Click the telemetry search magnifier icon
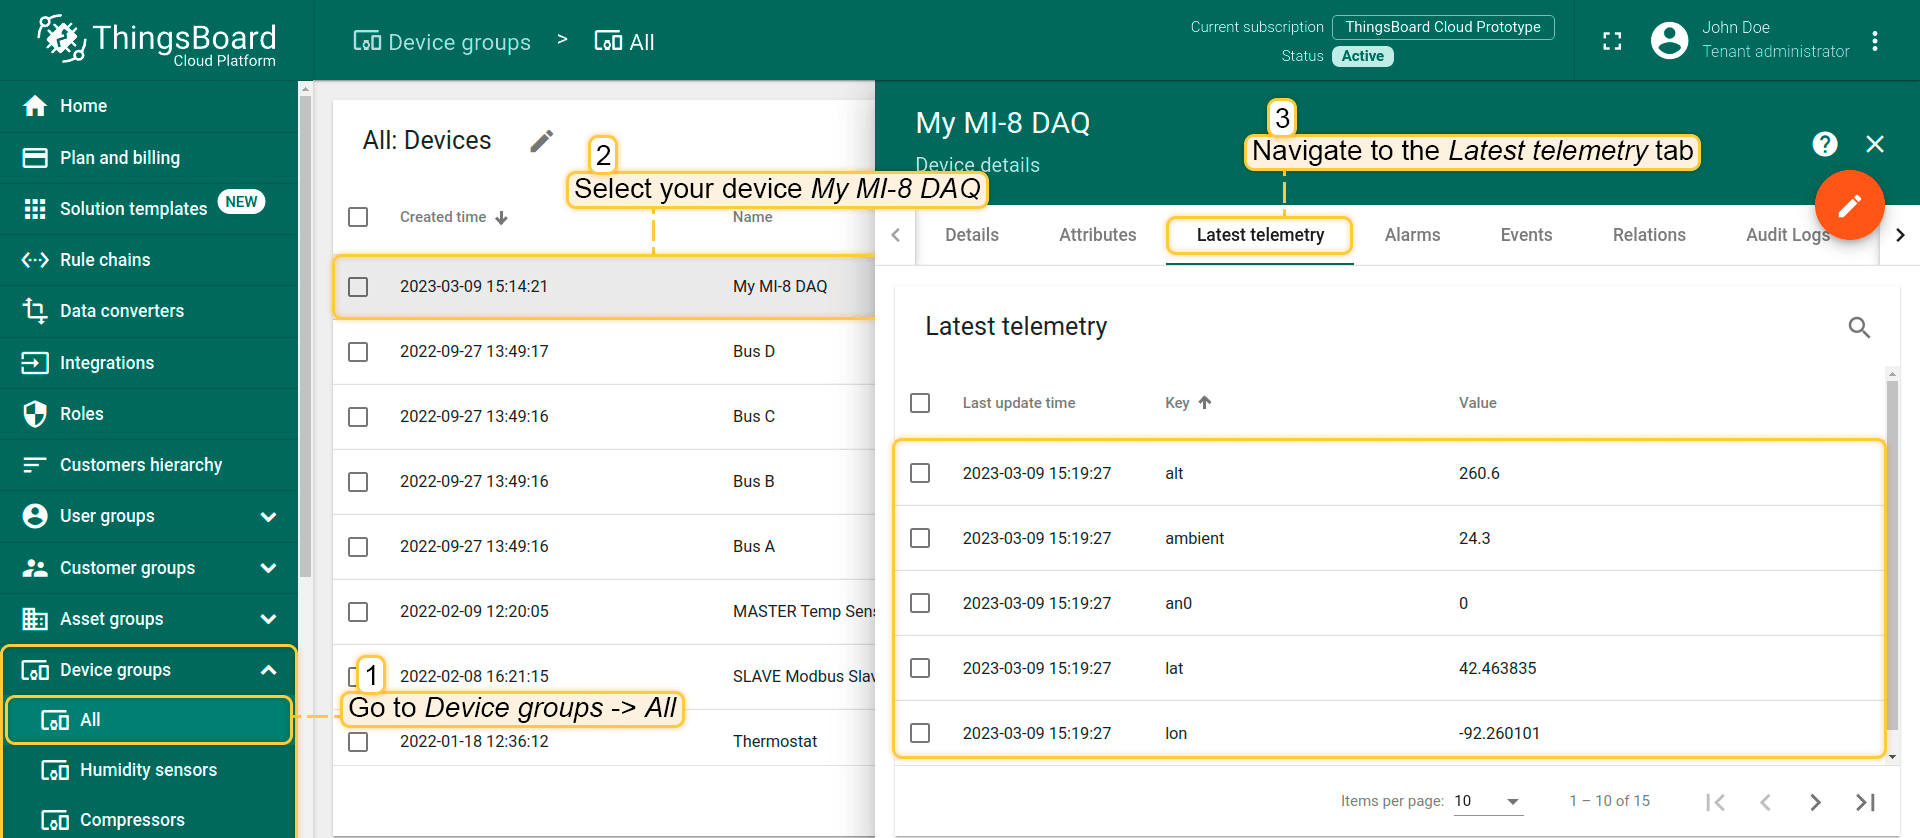 click(x=1858, y=327)
